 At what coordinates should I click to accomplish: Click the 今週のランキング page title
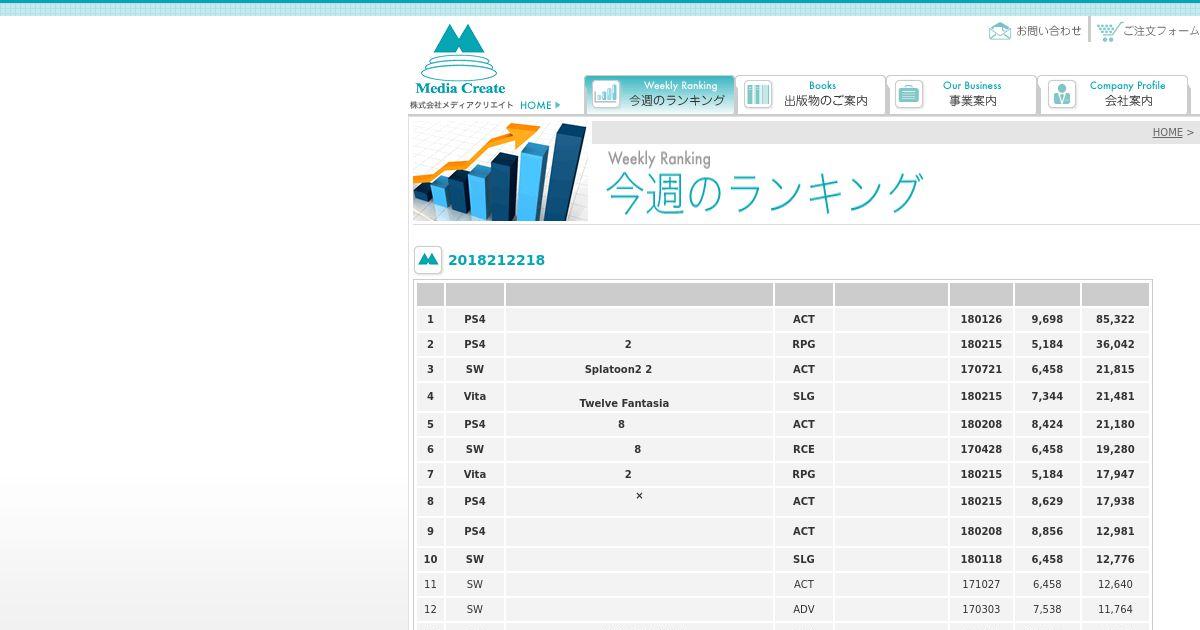pos(763,193)
